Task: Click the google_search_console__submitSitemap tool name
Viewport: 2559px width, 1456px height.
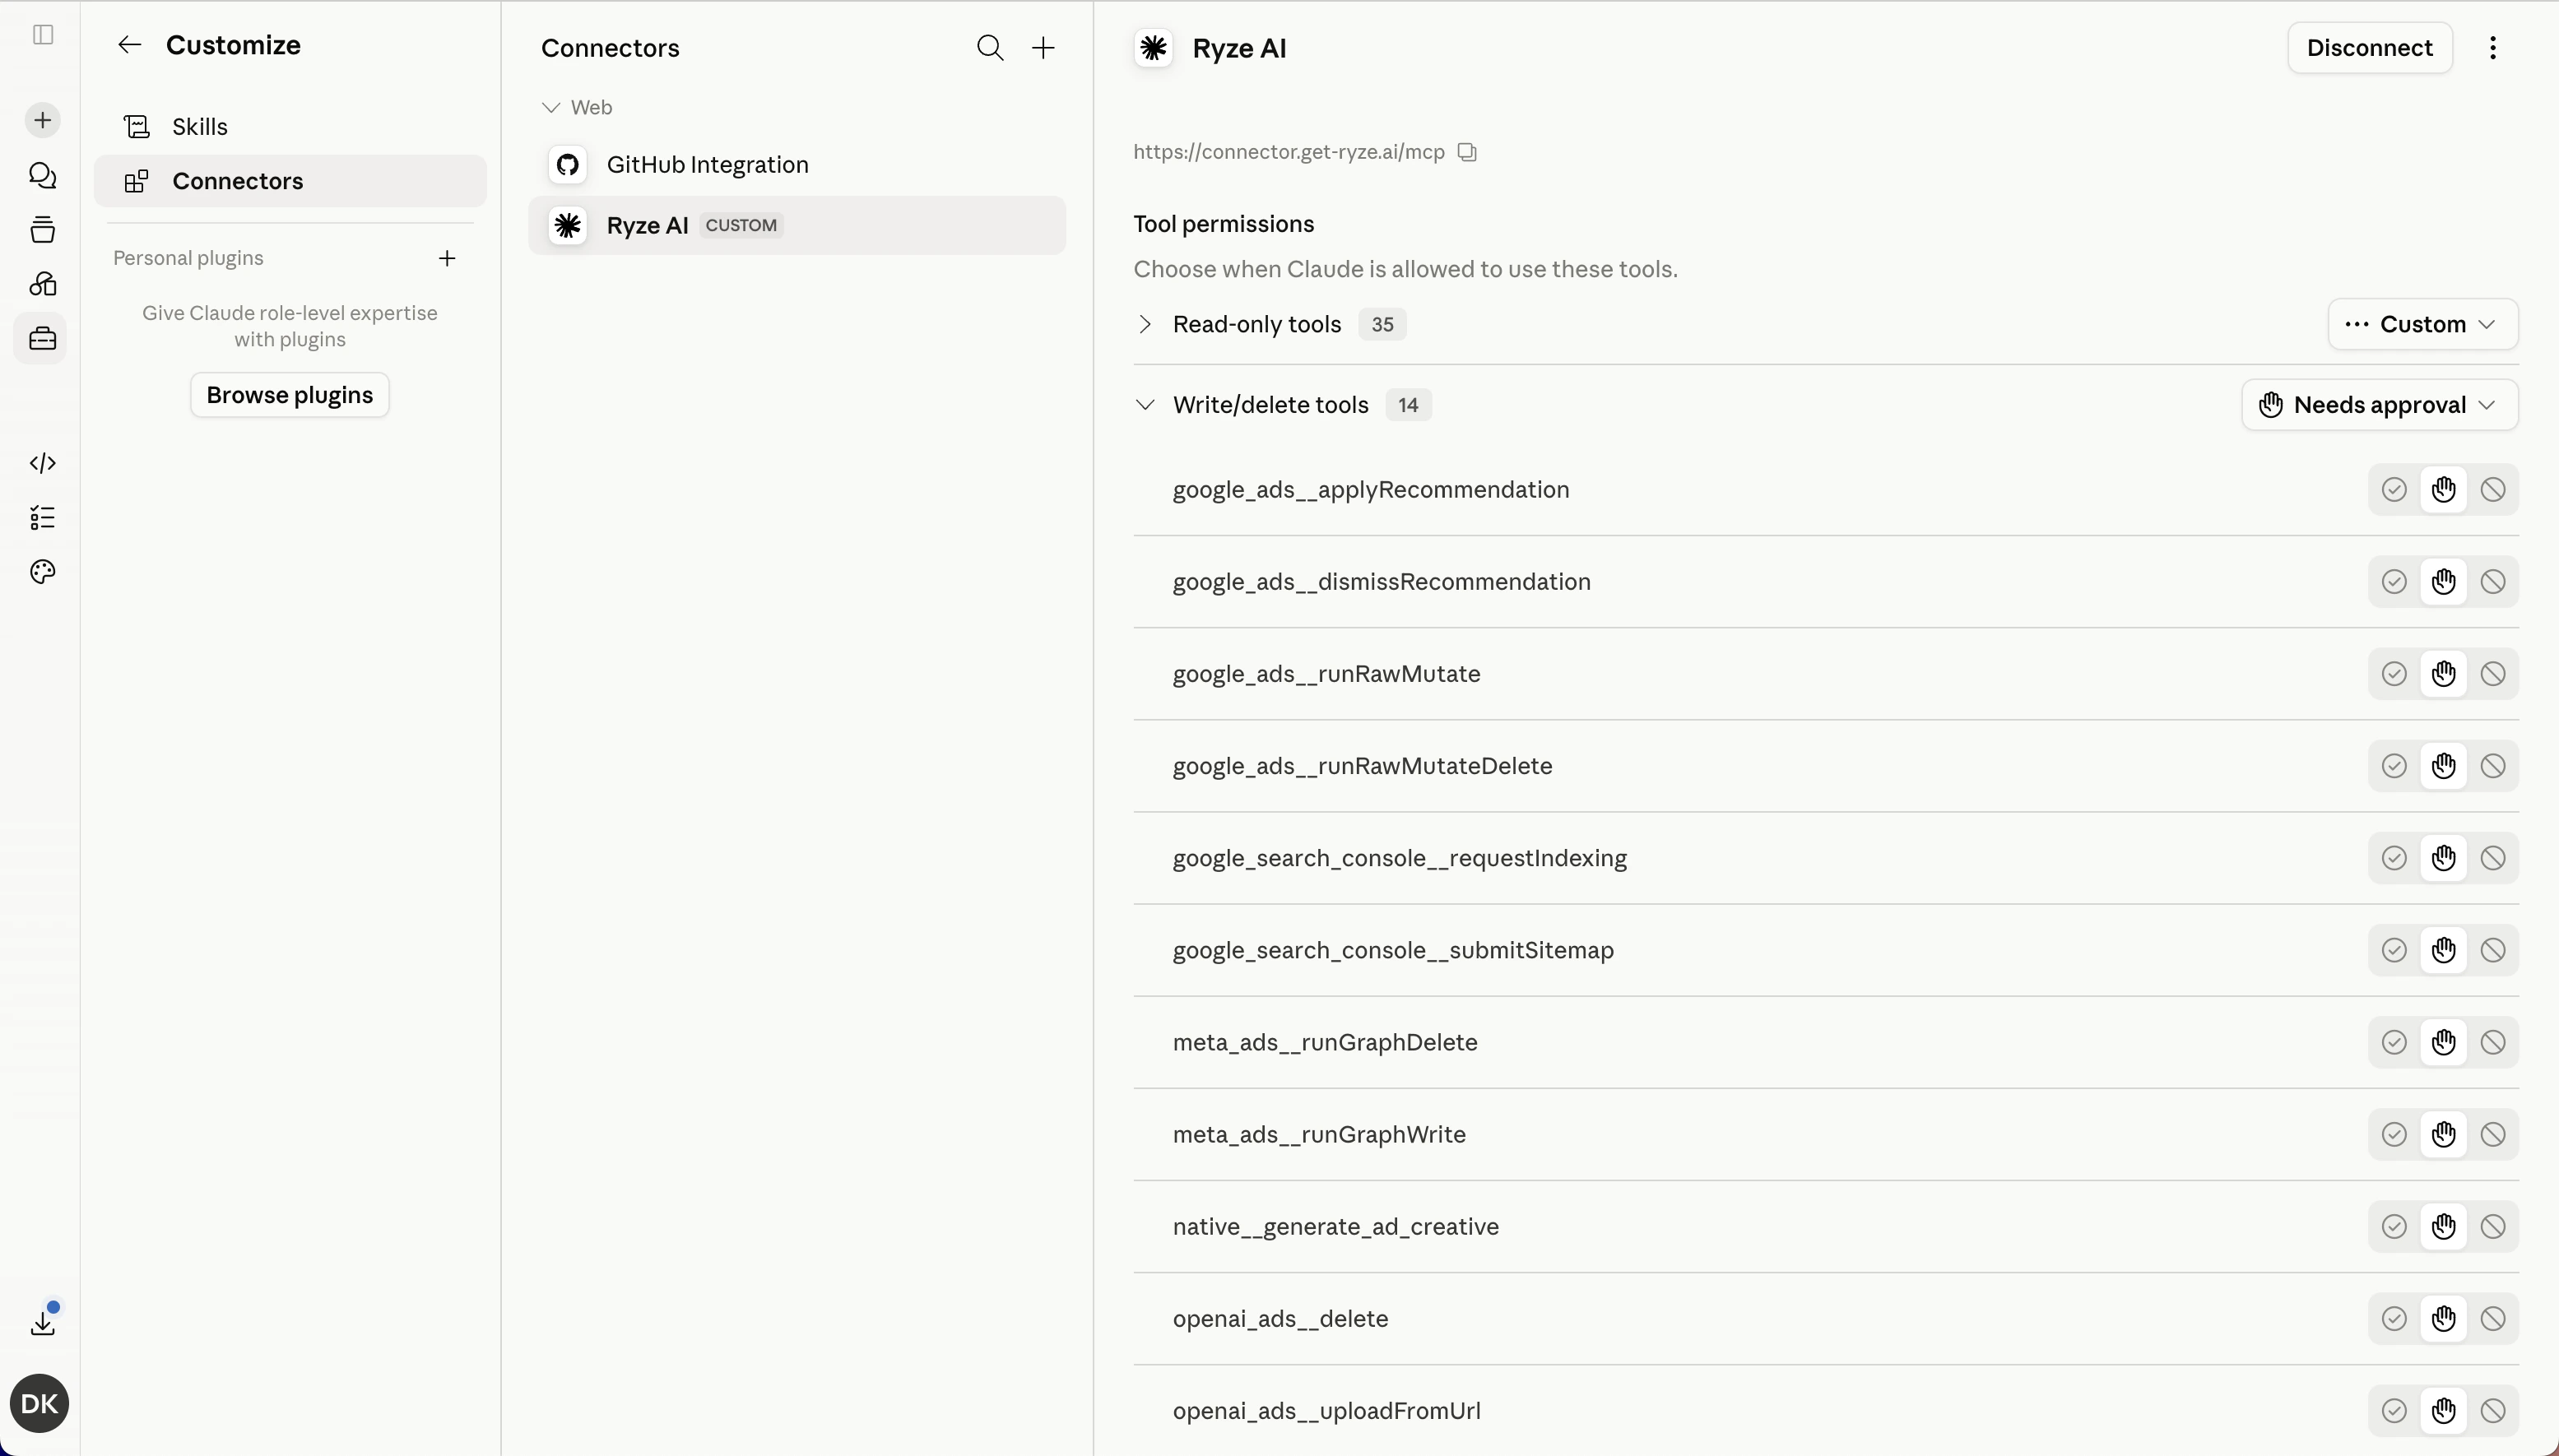Action: click(x=1393, y=950)
